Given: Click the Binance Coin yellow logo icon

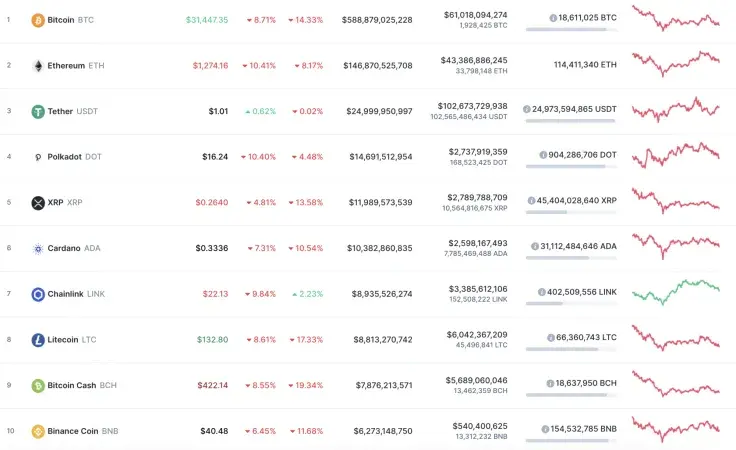Looking at the screenshot, I should pyautogui.click(x=38, y=432).
